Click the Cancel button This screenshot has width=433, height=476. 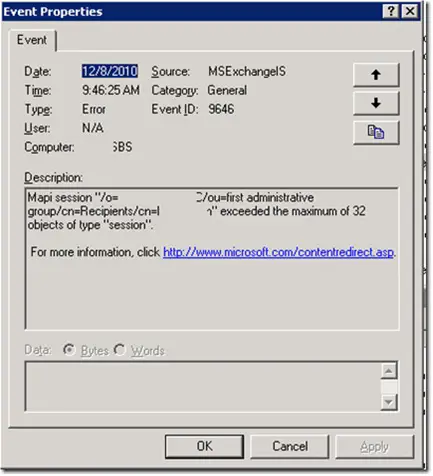tap(290, 446)
